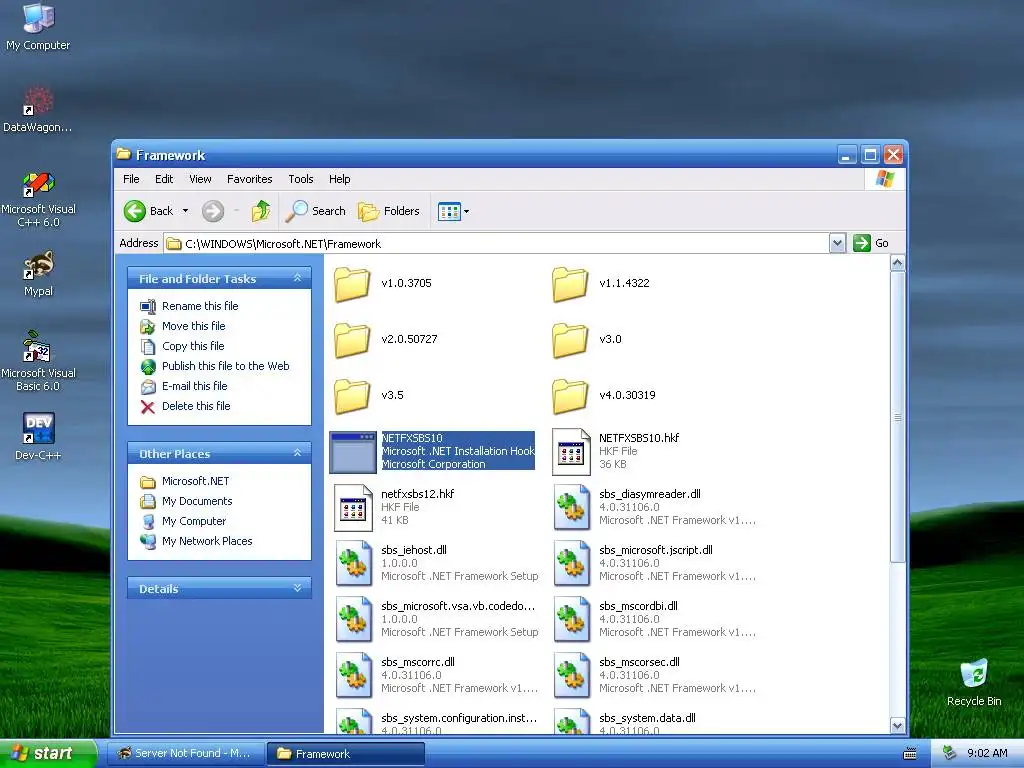
Task: Click the taskbar clock showing 9:02 AM
Action: pyautogui.click(x=987, y=753)
